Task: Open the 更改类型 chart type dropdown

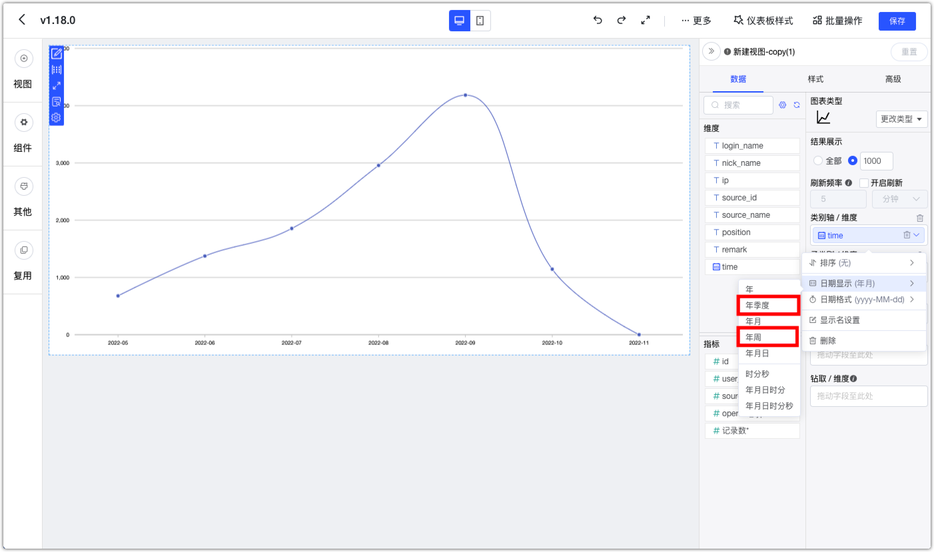Action: coord(901,119)
